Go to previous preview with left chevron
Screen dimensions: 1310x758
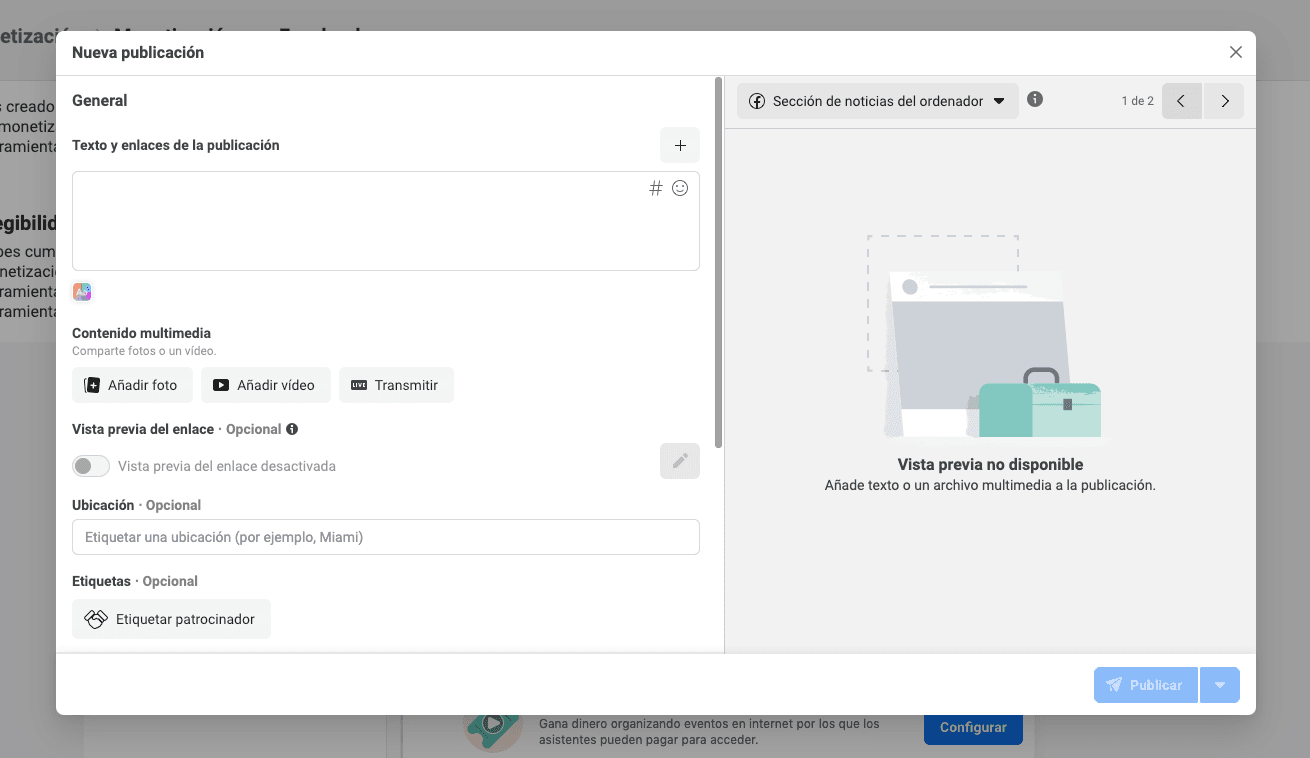[1181, 101]
